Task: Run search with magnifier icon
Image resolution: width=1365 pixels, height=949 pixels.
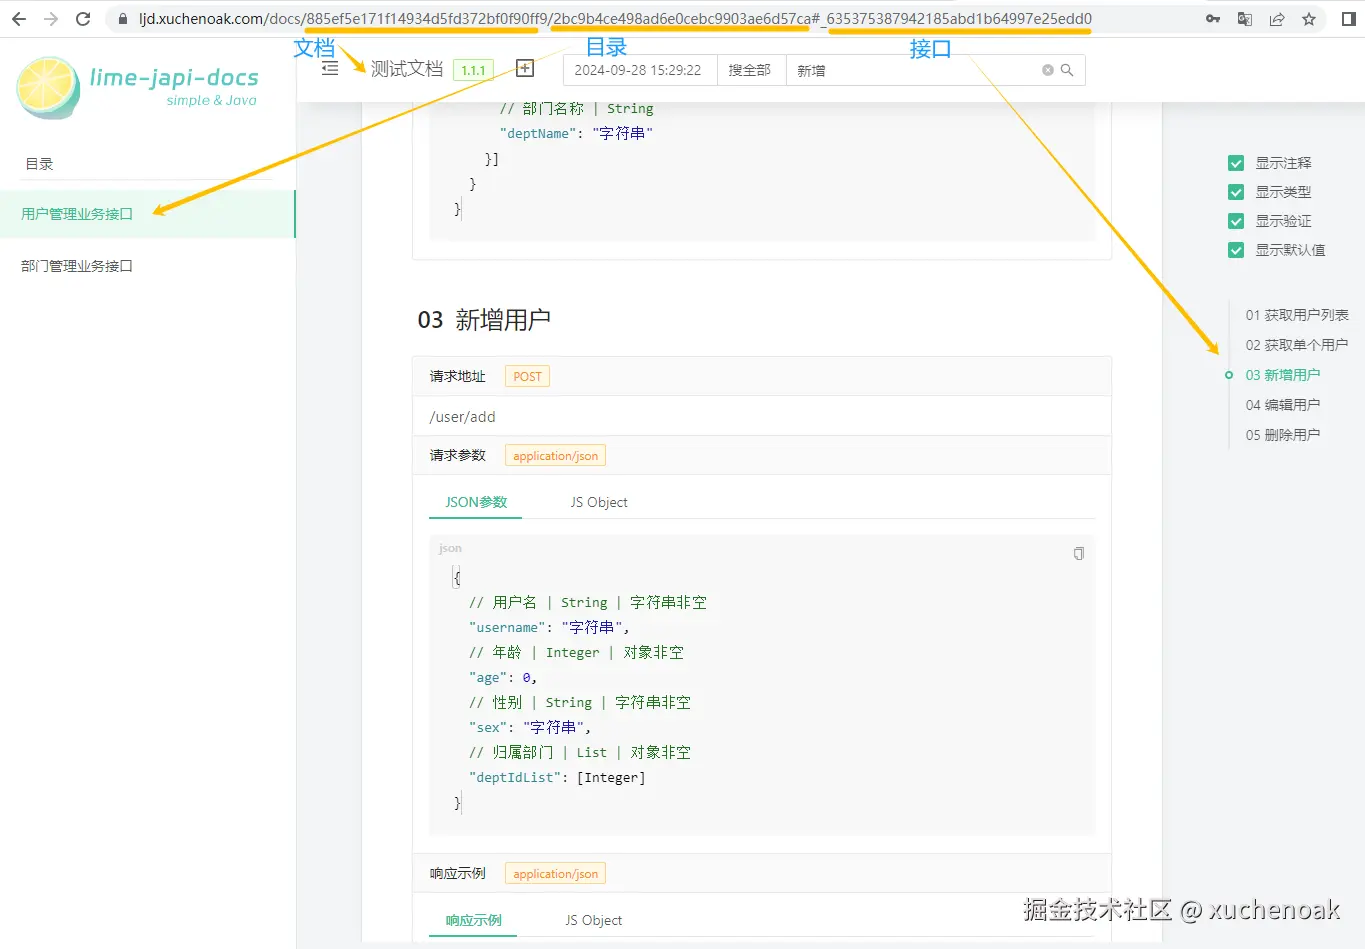Action: click(1067, 70)
